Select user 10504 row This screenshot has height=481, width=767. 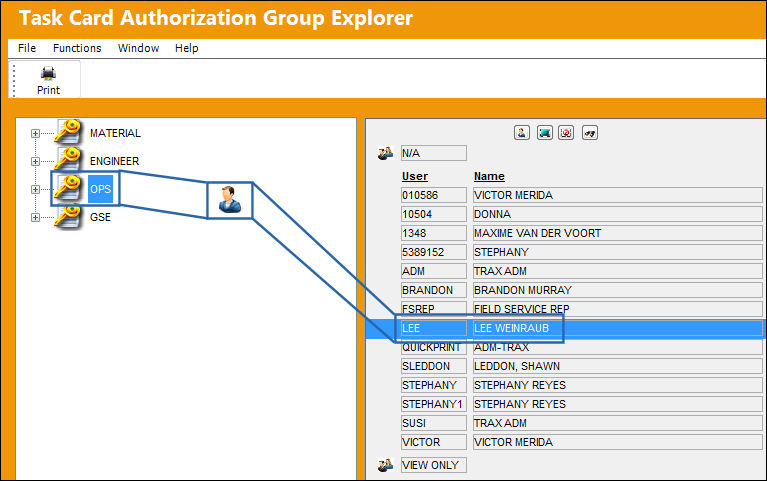(x=433, y=214)
